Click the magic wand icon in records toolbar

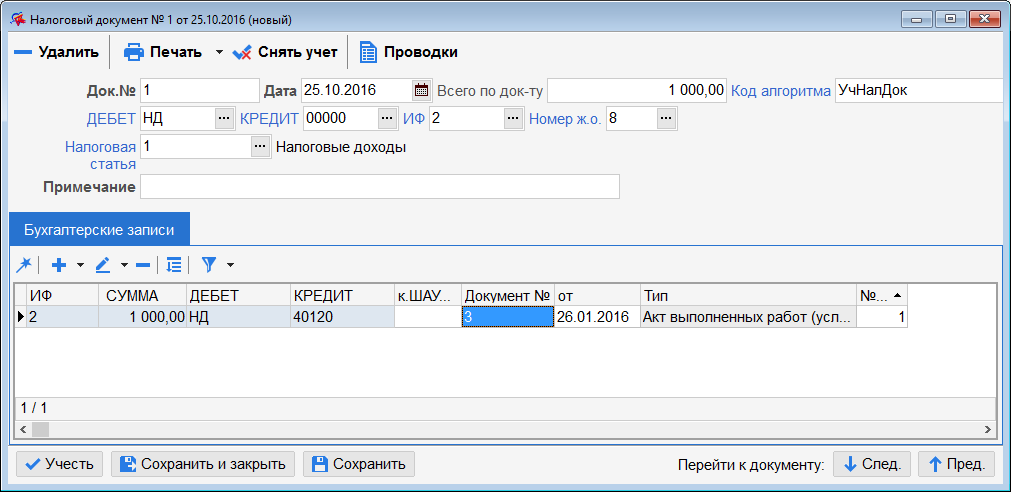(x=23, y=264)
